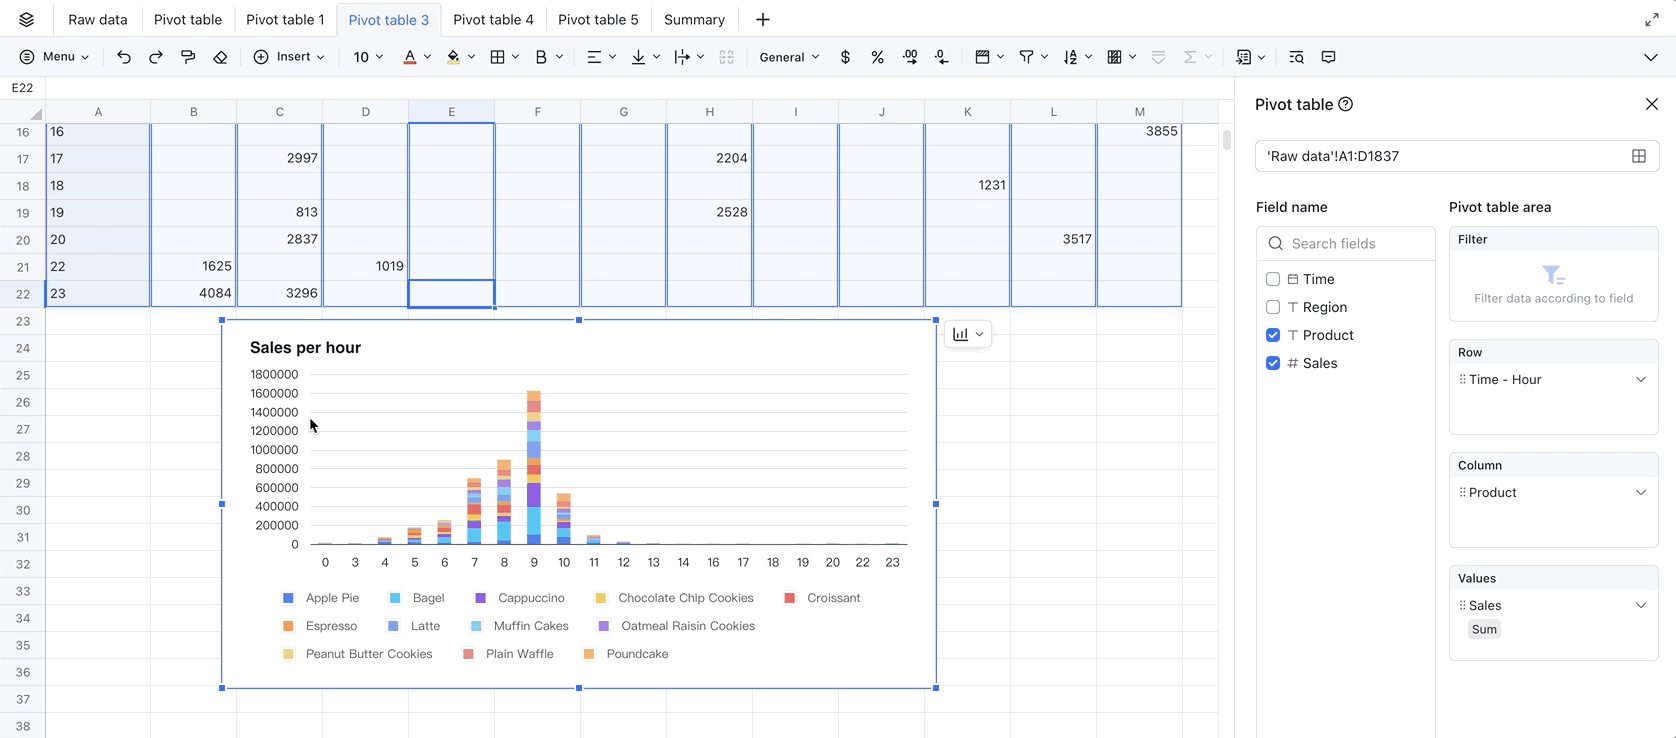Uncheck the Product field checkbox
This screenshot has height=738, width=1676.
[x=1273, y=335]
